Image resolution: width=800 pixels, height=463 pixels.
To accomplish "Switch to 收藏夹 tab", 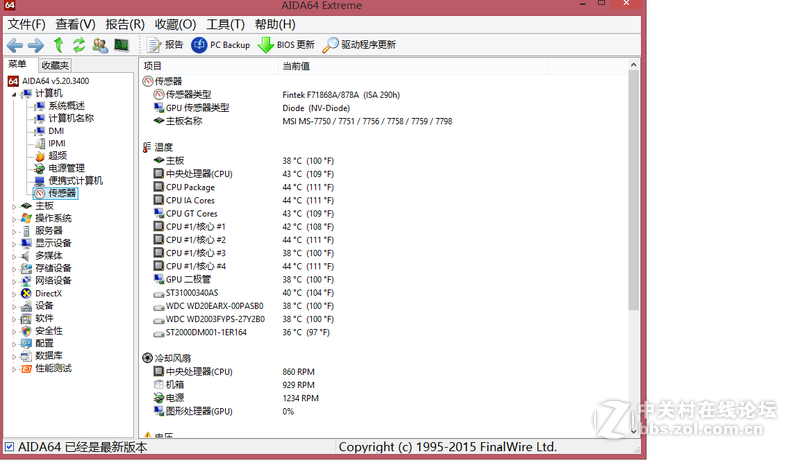I will tap(55, 65).
